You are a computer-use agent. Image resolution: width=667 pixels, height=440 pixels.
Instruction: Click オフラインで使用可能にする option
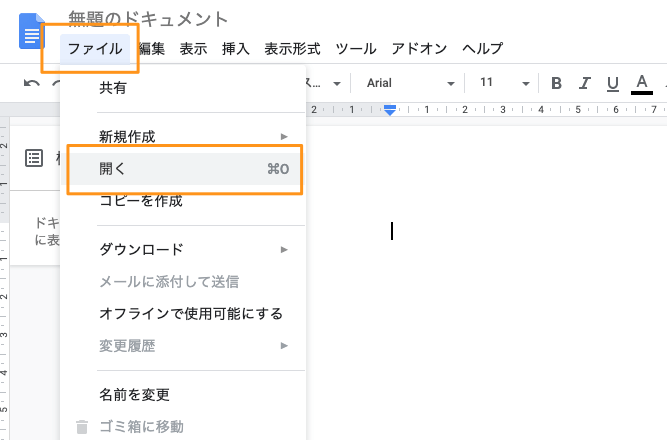191,313
